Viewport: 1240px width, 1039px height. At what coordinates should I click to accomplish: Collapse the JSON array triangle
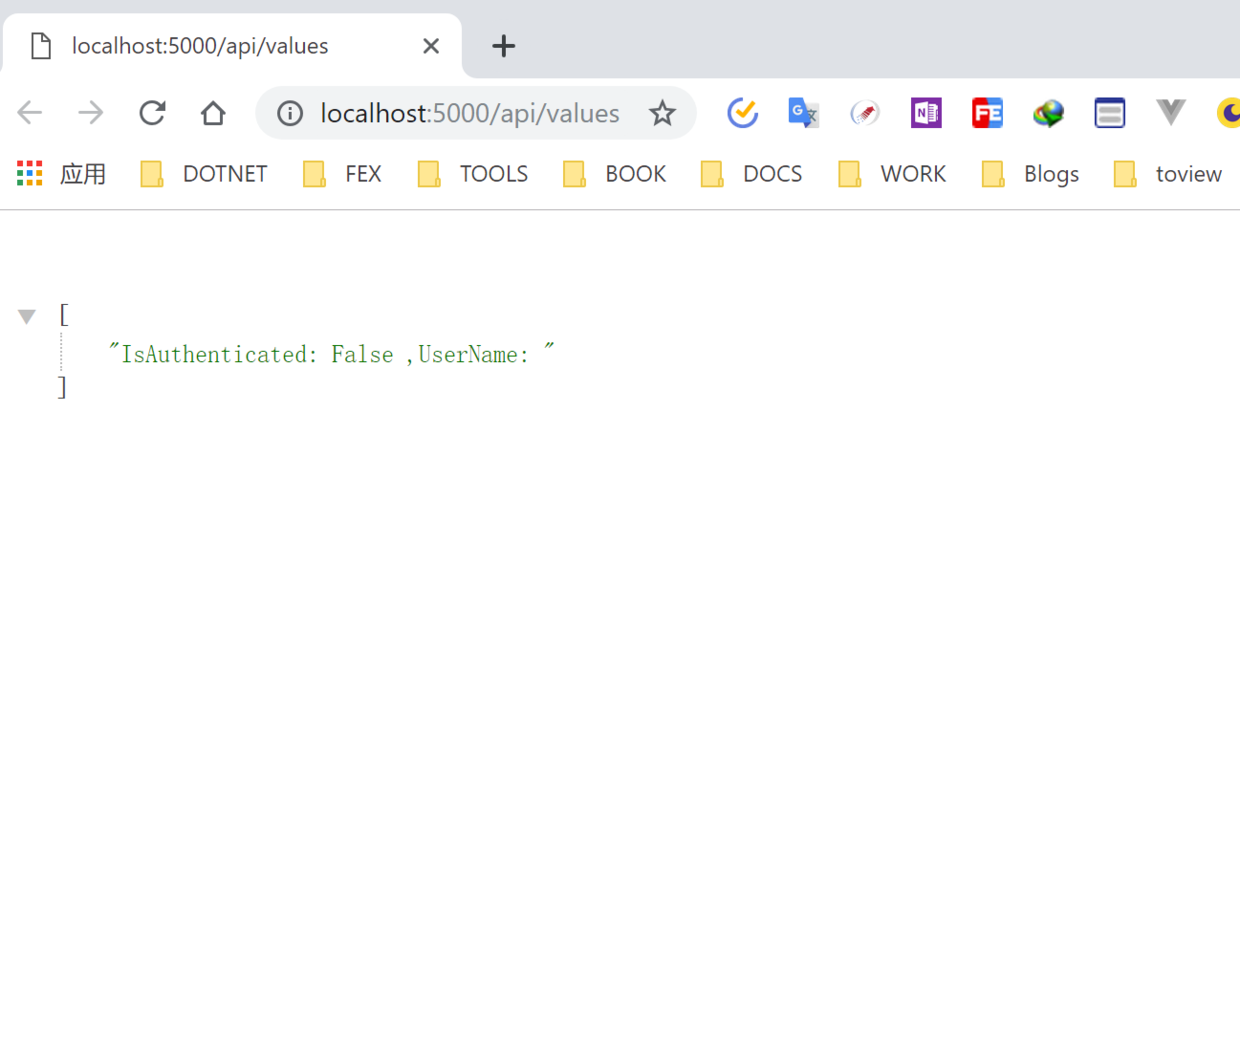[27, 317]
